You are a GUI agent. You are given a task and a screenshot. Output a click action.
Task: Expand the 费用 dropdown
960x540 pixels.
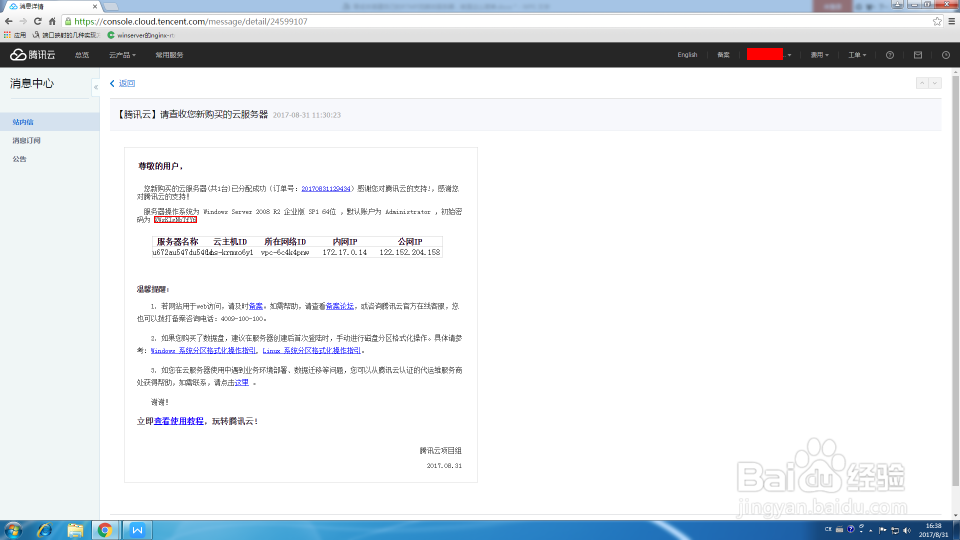(x=819, y=55)
